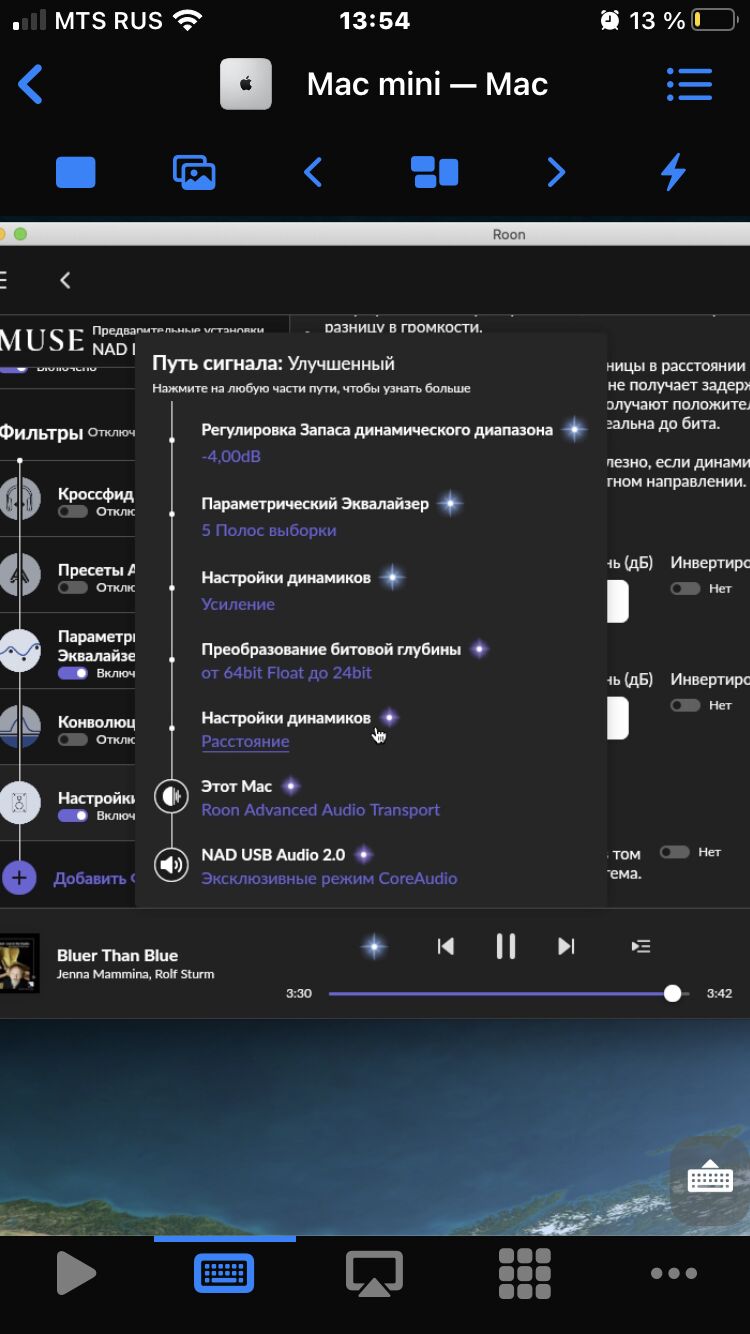
Task: Click the first дБ input field
Action: tap(617, 601)
